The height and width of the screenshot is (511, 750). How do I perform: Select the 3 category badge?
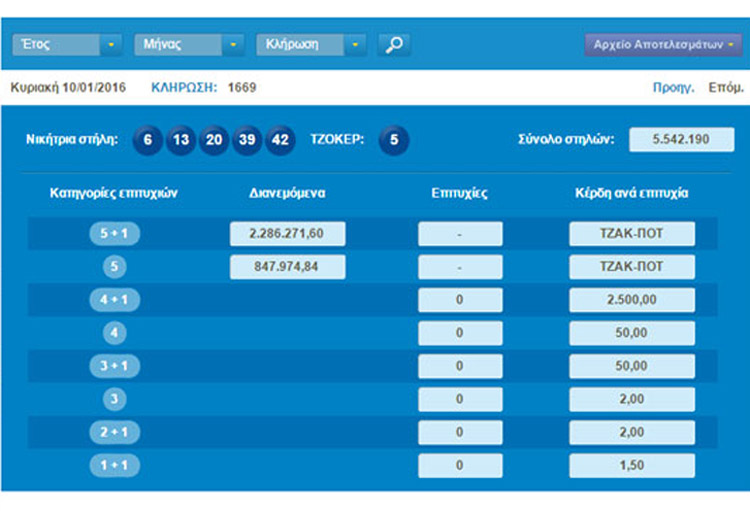(x=114, y=399)
